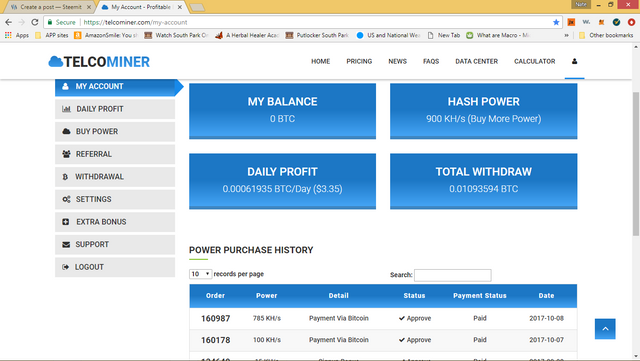Click the red Opera-style extension icon
640x361 pixels.
631,22
